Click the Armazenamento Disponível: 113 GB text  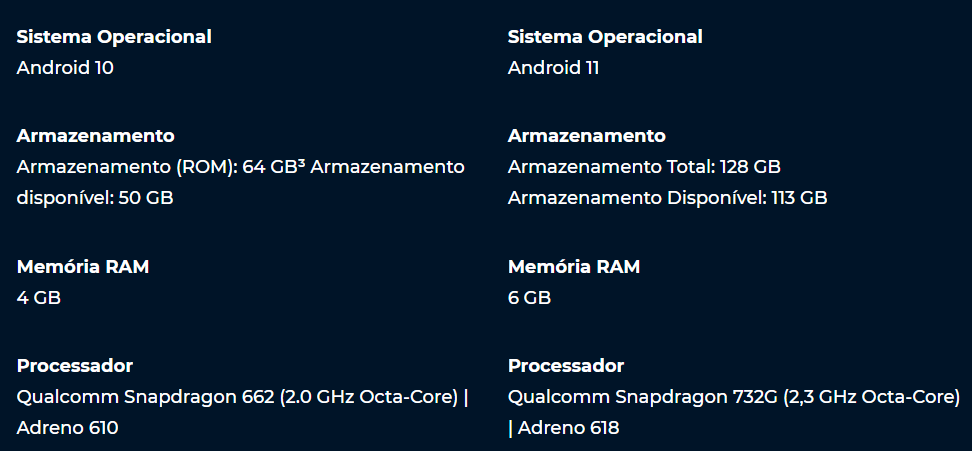click(x=667, y=198)
